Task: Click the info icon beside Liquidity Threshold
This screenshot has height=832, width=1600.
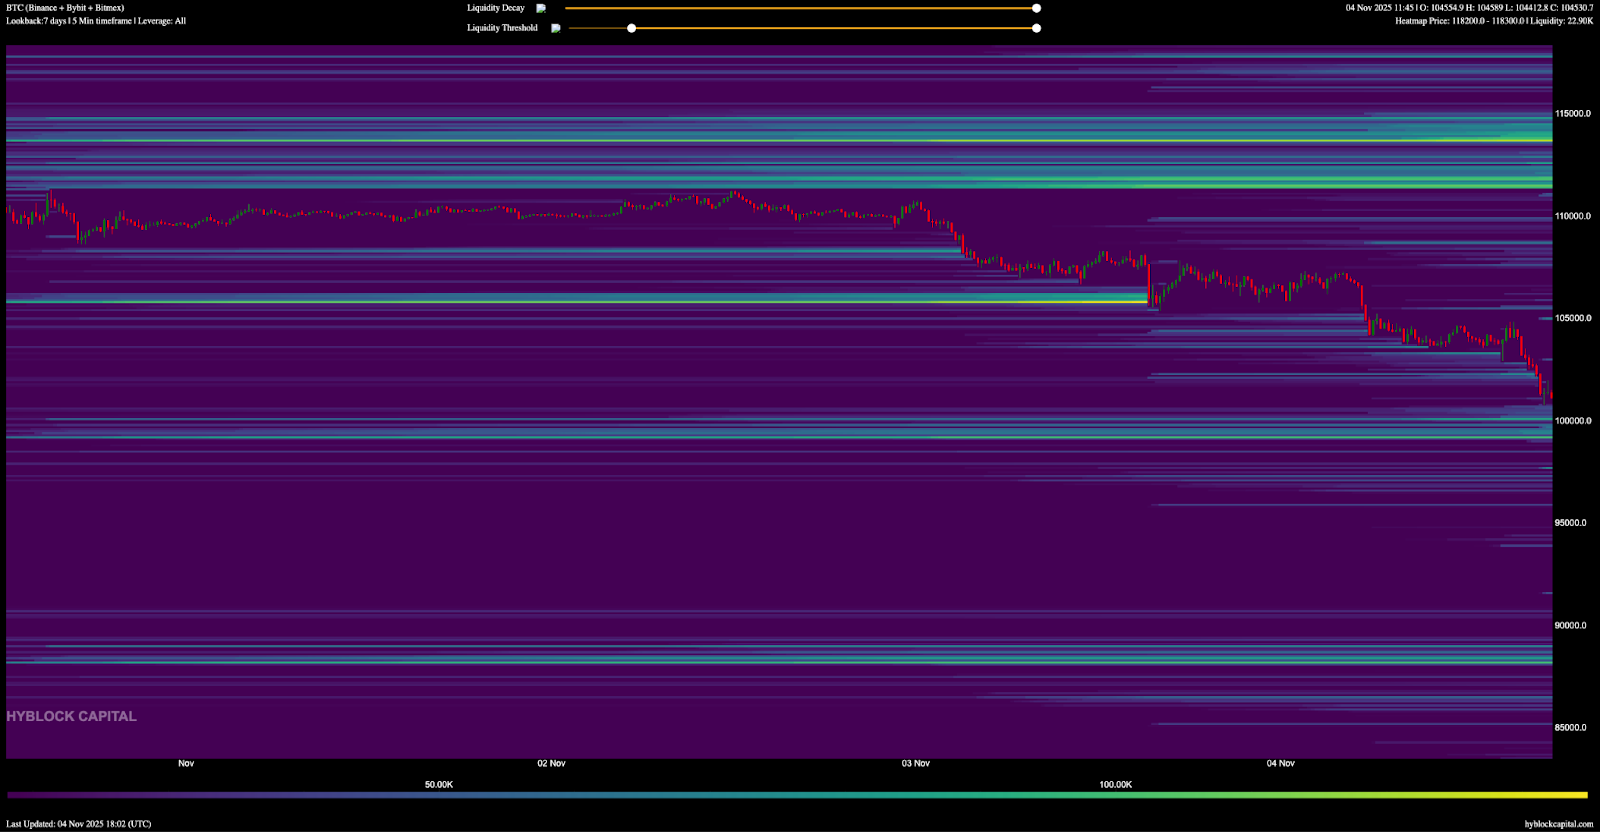Action: (x=555, y=28)
